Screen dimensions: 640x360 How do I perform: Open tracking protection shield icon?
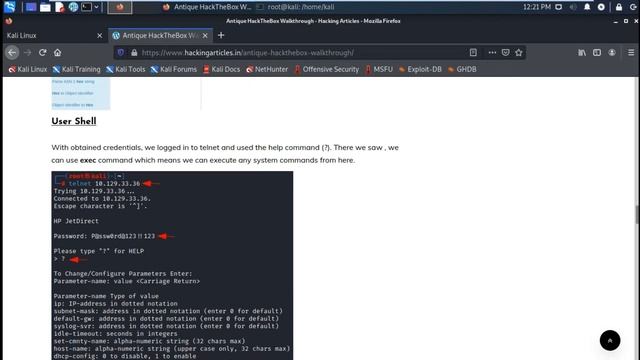tap(121, 53)
